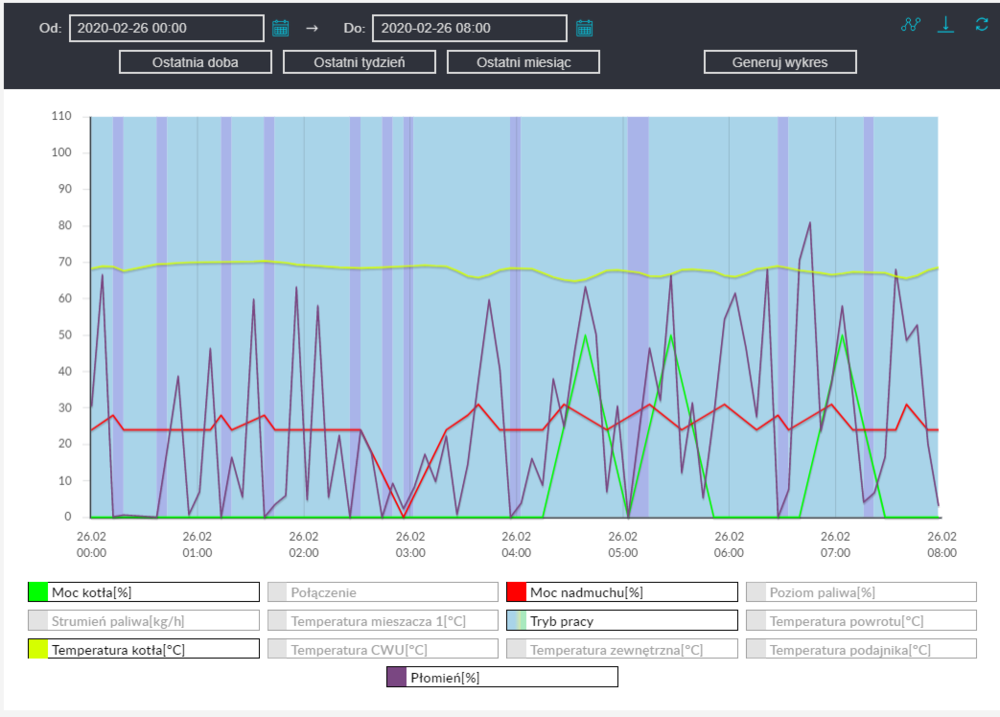Enable the Połączenie series in the legend

[x=383, y=592]
